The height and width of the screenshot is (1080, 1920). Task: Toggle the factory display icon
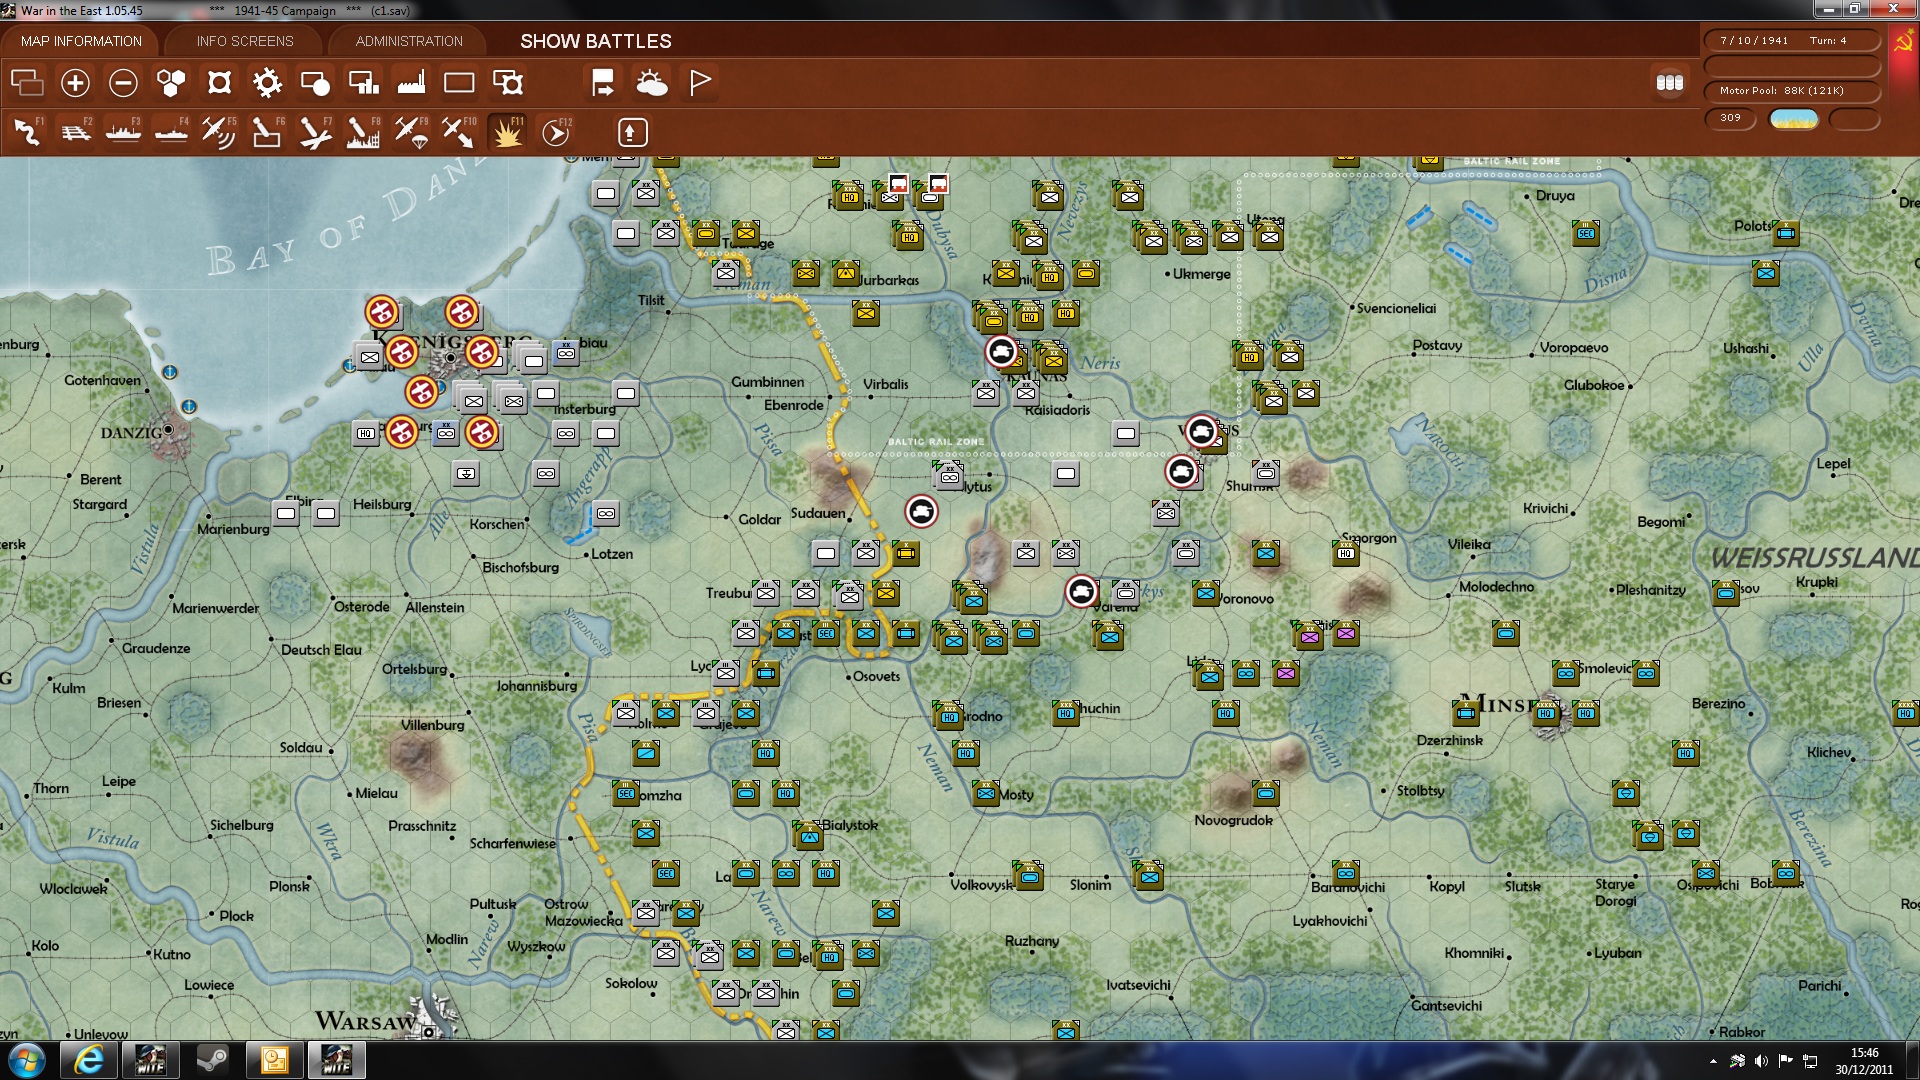[x=411, y=83]
